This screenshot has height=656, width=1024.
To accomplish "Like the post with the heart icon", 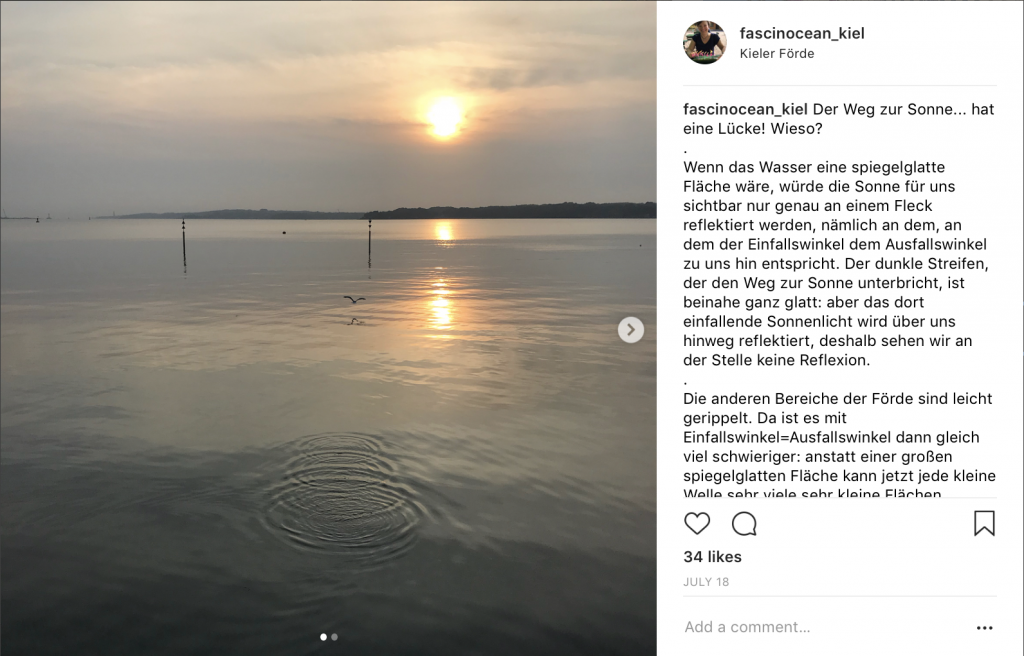I will pyautogui.click(x=697, y=523).
